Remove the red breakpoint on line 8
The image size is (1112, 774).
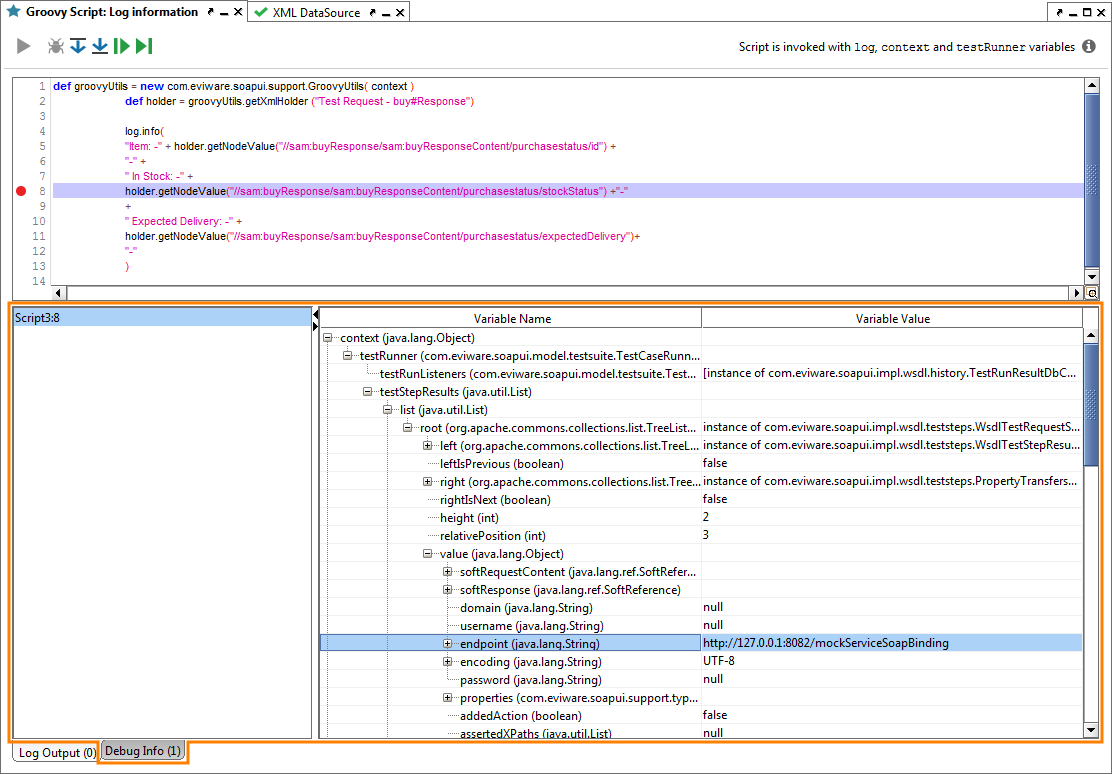point(21,191)
